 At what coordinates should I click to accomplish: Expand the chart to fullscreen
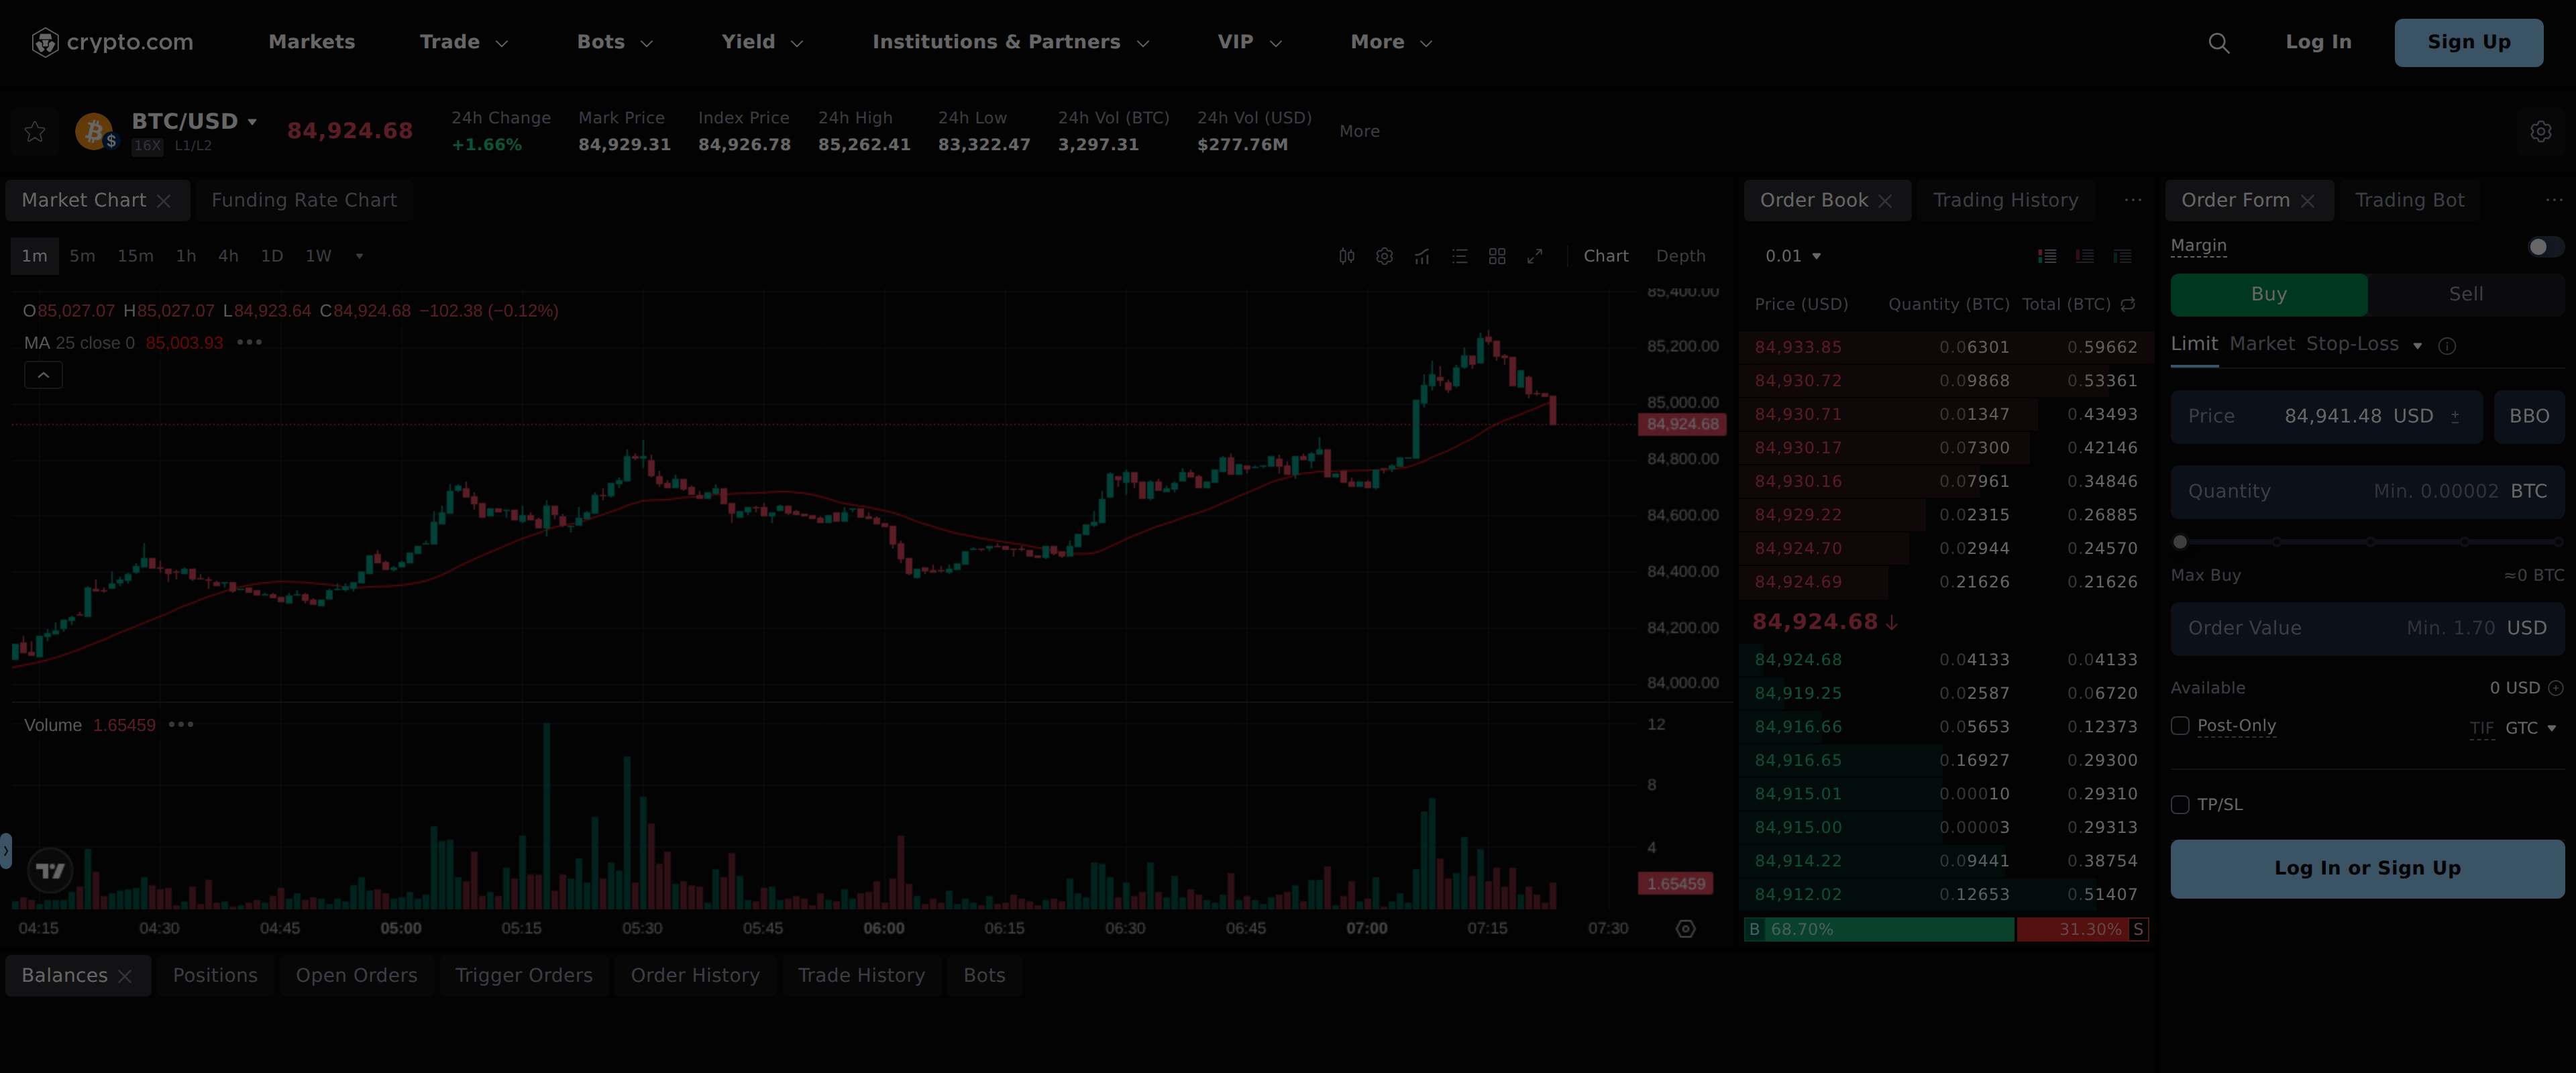[1535, 256]
